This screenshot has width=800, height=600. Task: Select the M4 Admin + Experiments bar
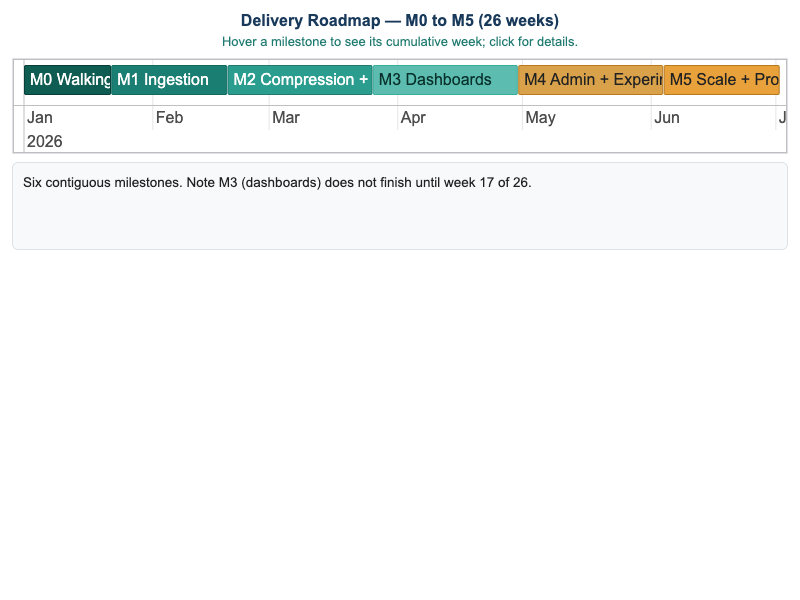(591, 80)
